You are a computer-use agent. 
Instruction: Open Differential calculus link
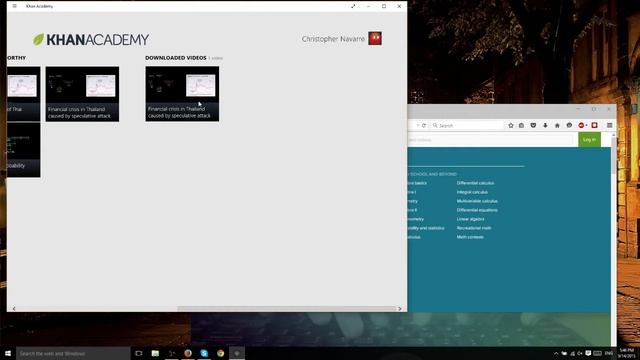tap(475, 183)
